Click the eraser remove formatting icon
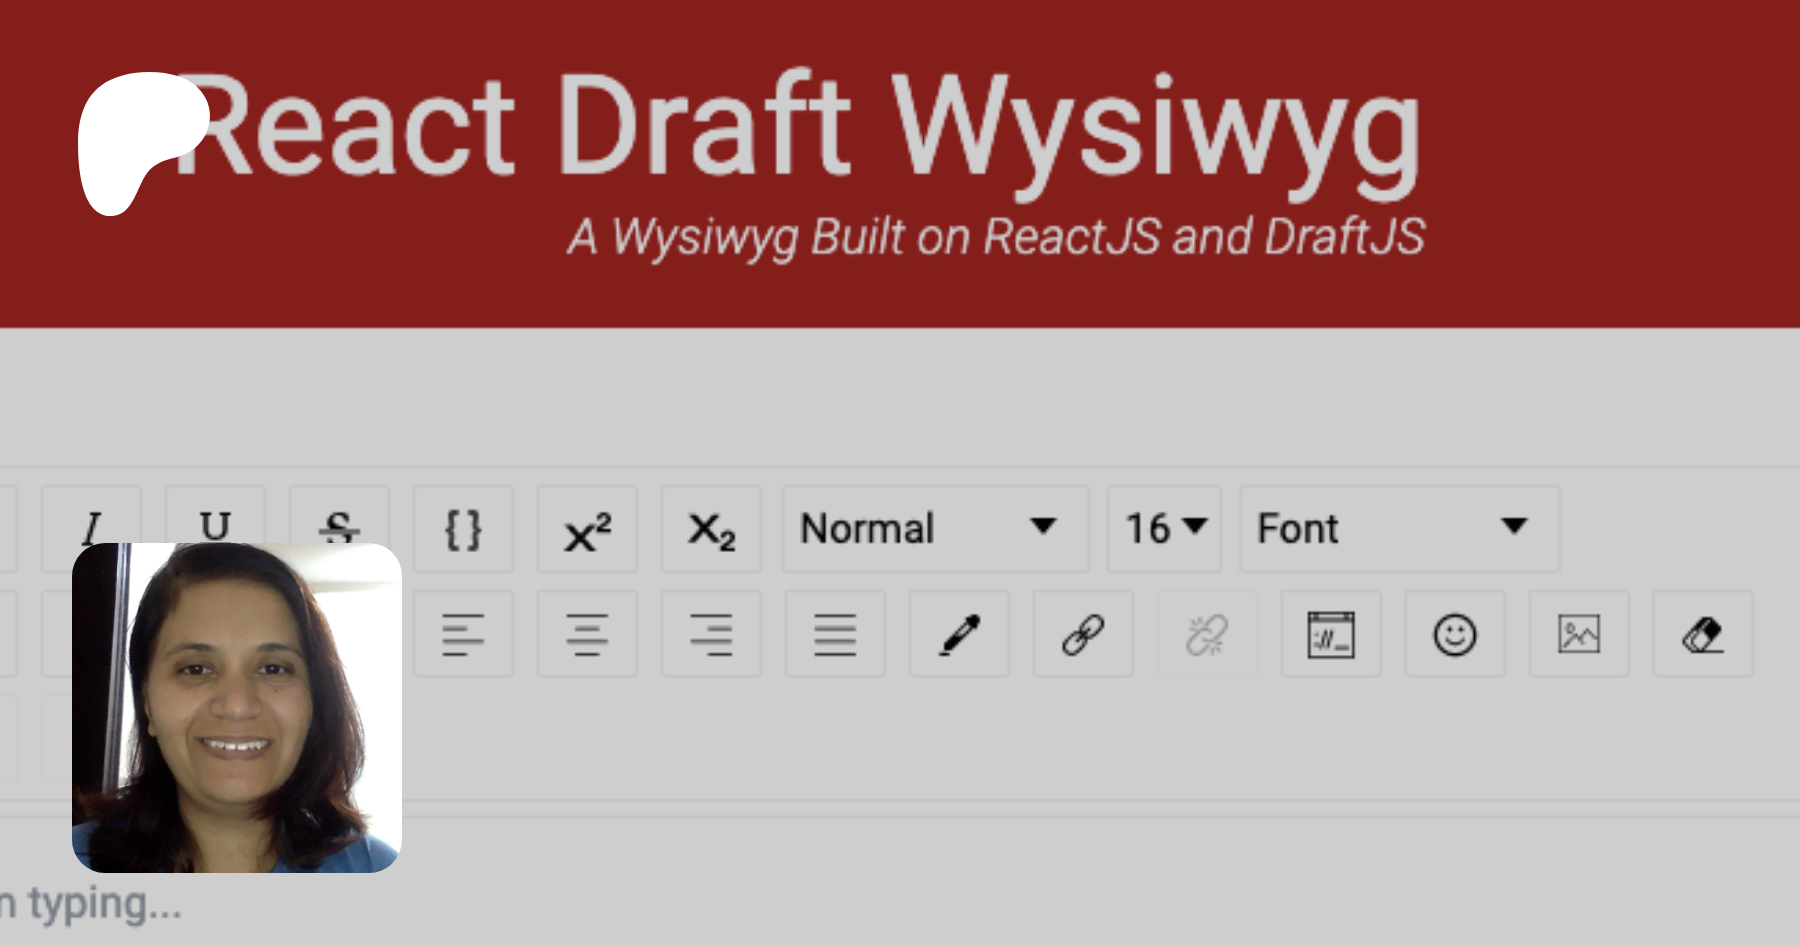The height and width of the screenshot is (945, 1800). [x=1703, y=635]
